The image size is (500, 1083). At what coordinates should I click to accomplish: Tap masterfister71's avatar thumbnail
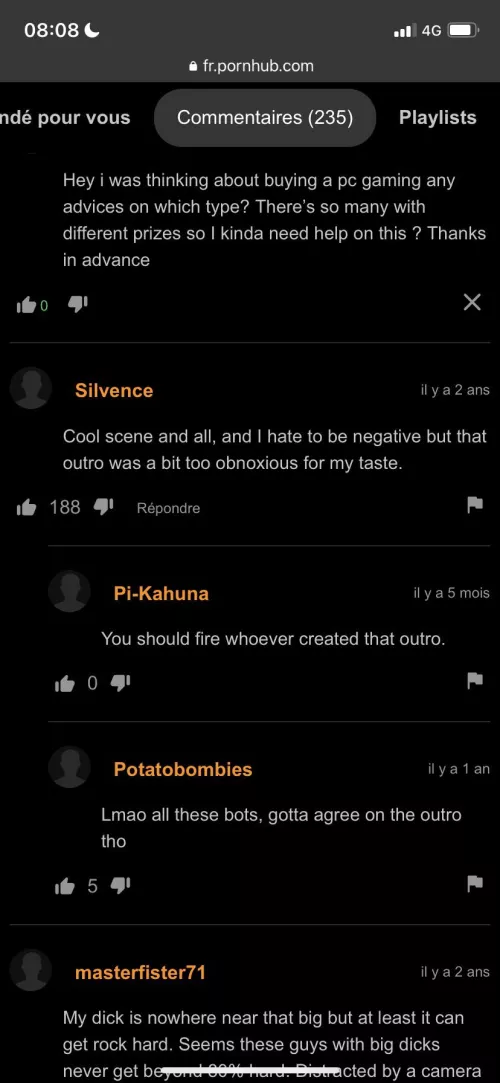(x=31, y=970)
